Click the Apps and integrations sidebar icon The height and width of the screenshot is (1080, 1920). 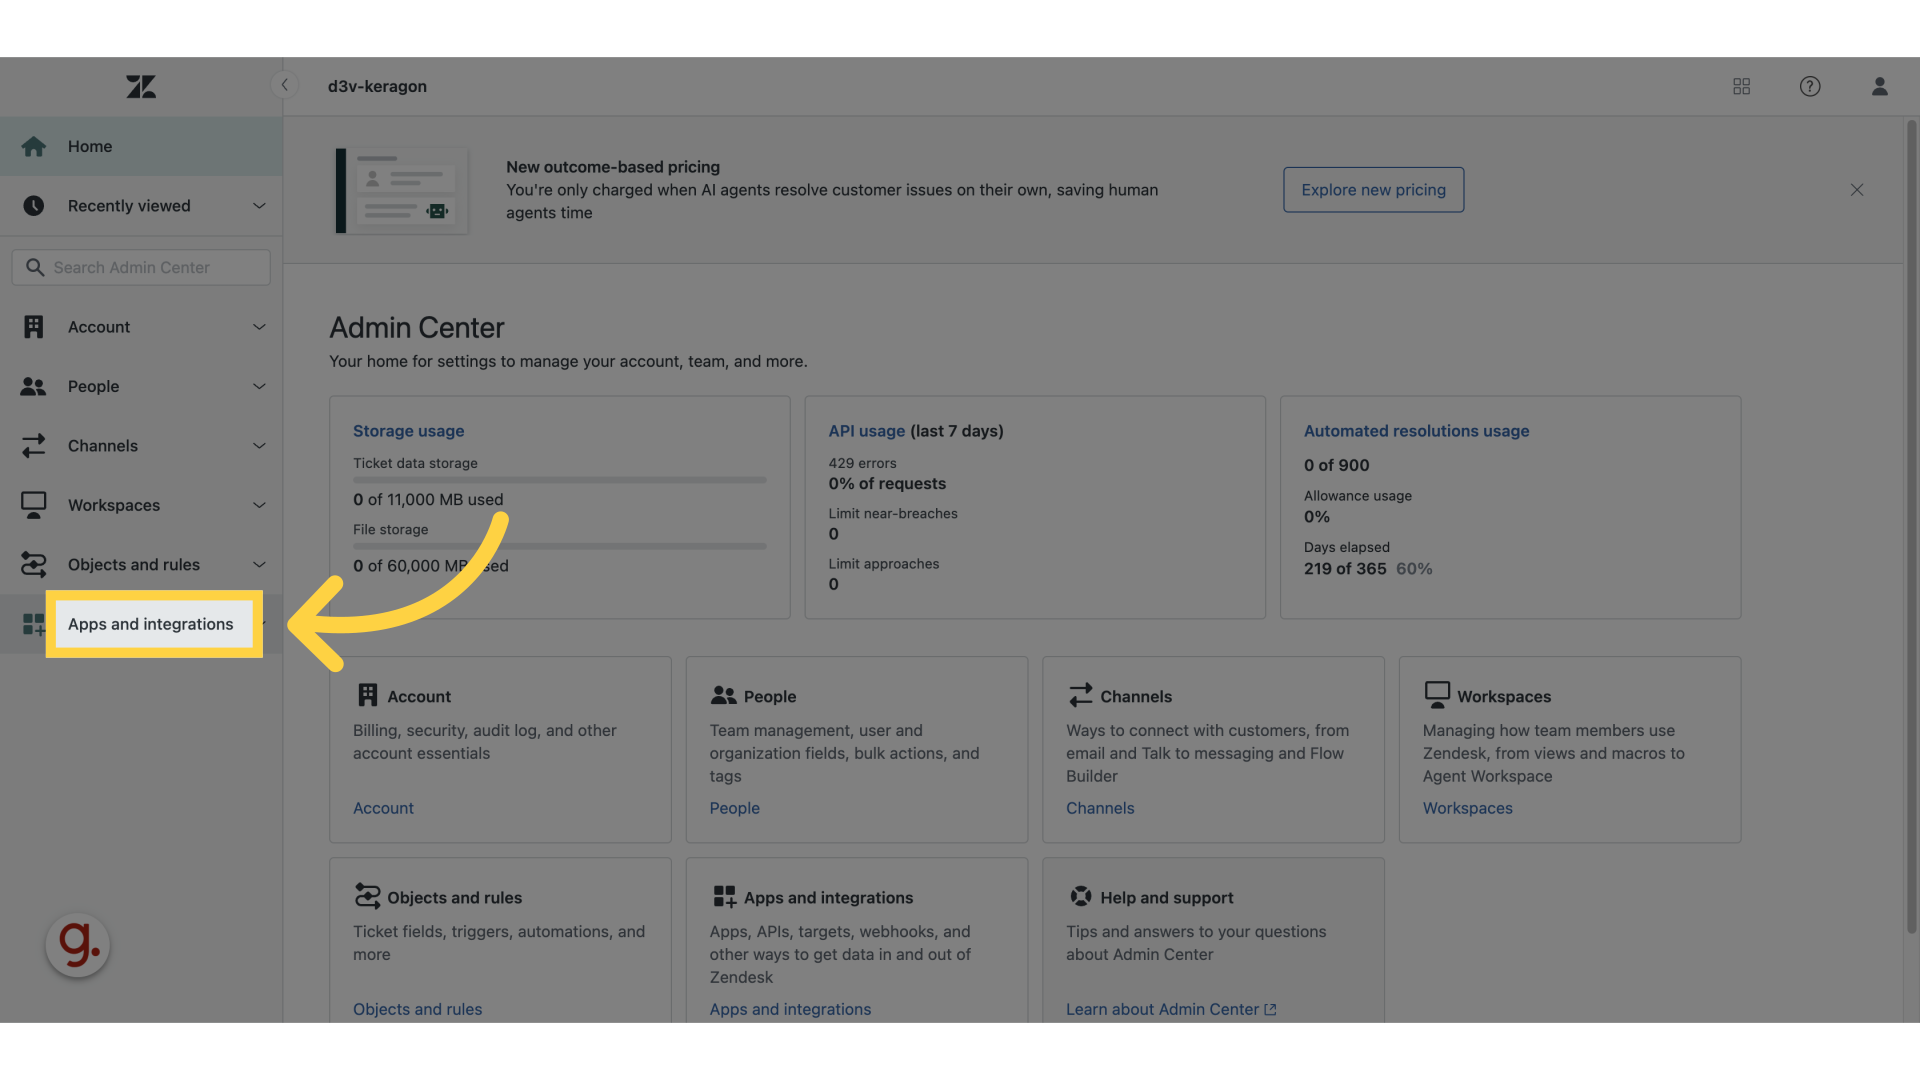pos(33,624)
